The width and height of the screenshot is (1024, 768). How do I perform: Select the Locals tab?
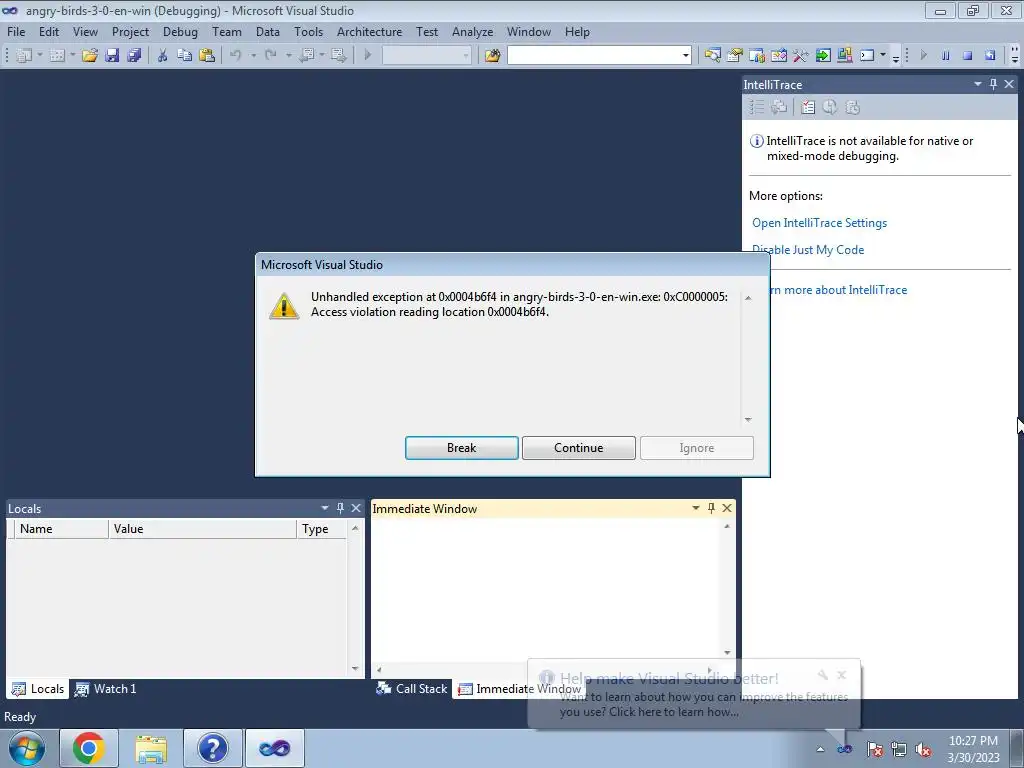(x=38, y=688)
